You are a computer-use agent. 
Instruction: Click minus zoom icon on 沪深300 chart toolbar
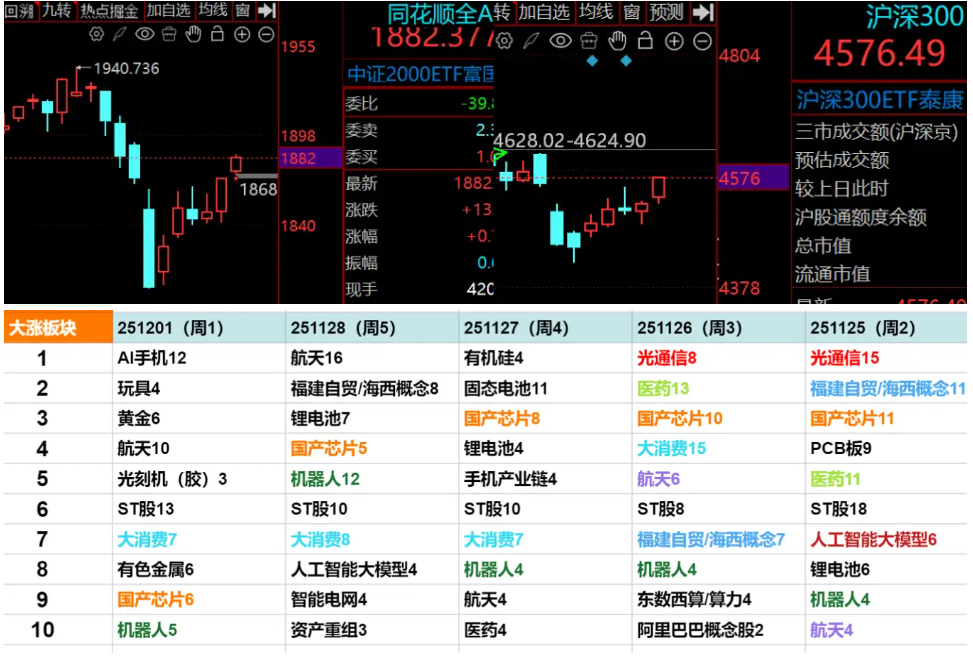pos(702,41)
